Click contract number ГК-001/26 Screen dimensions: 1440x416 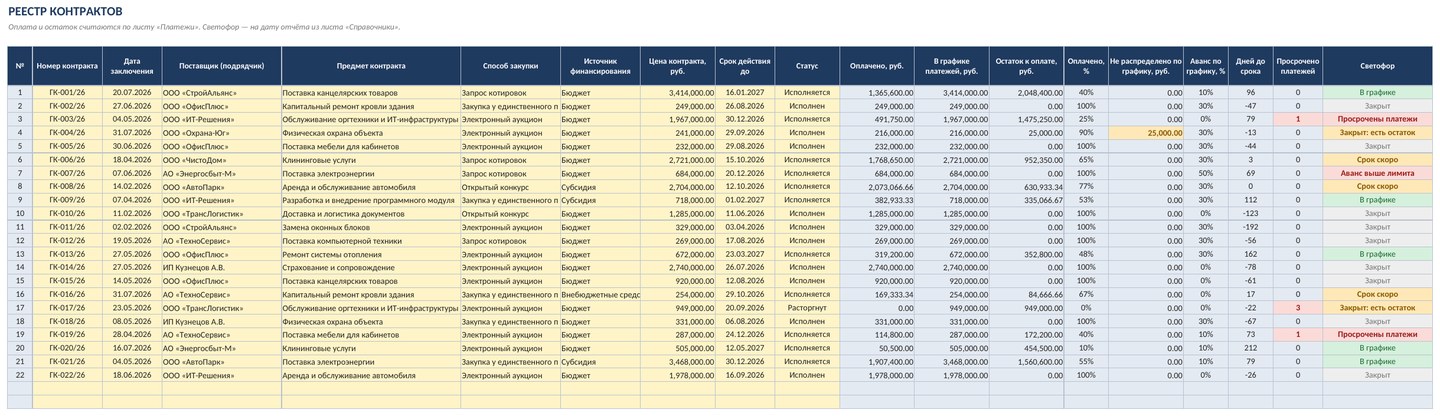[68, 92]
